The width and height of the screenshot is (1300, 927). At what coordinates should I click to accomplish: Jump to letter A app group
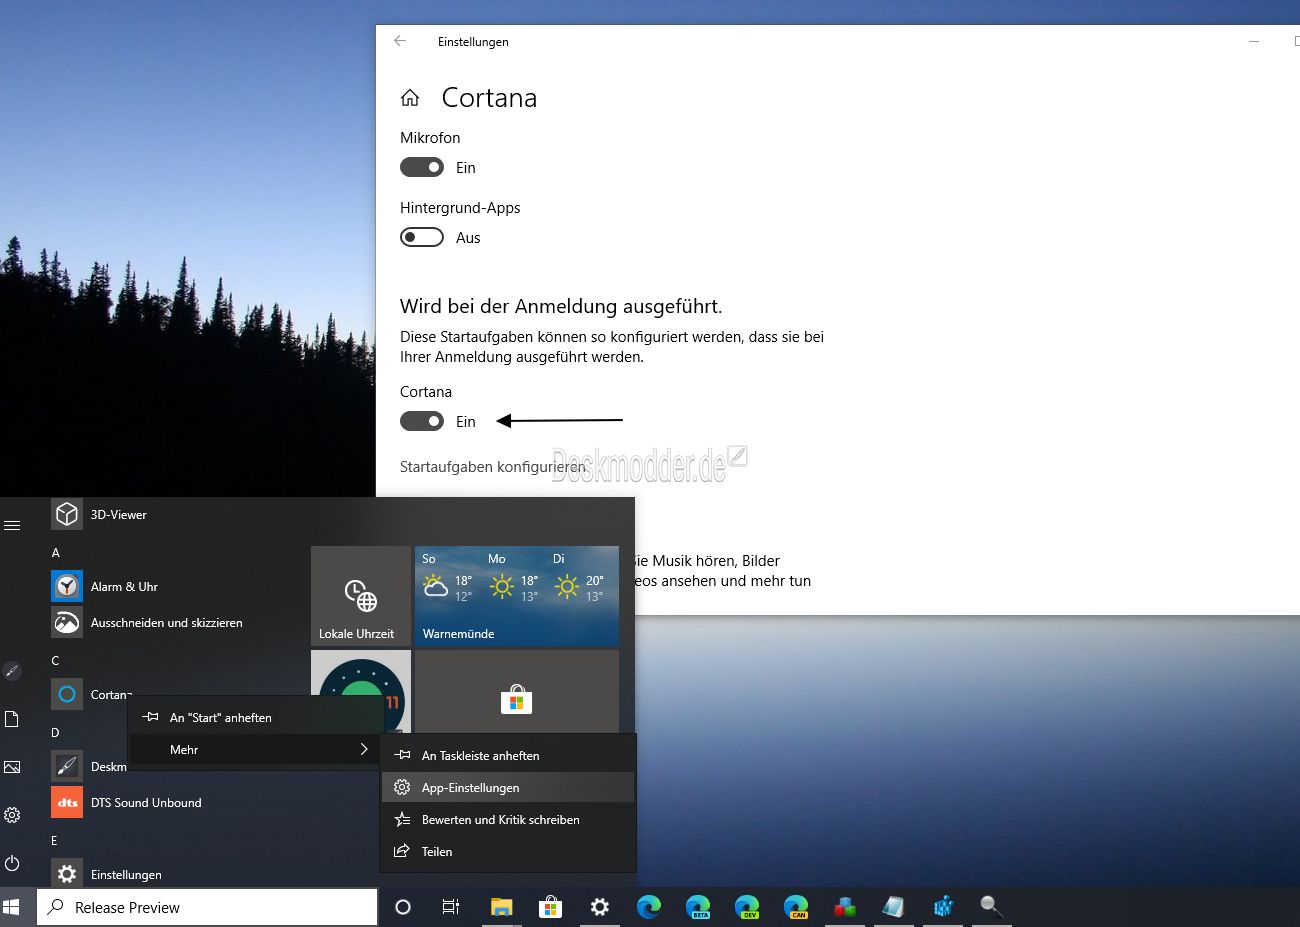click(56, 552)
